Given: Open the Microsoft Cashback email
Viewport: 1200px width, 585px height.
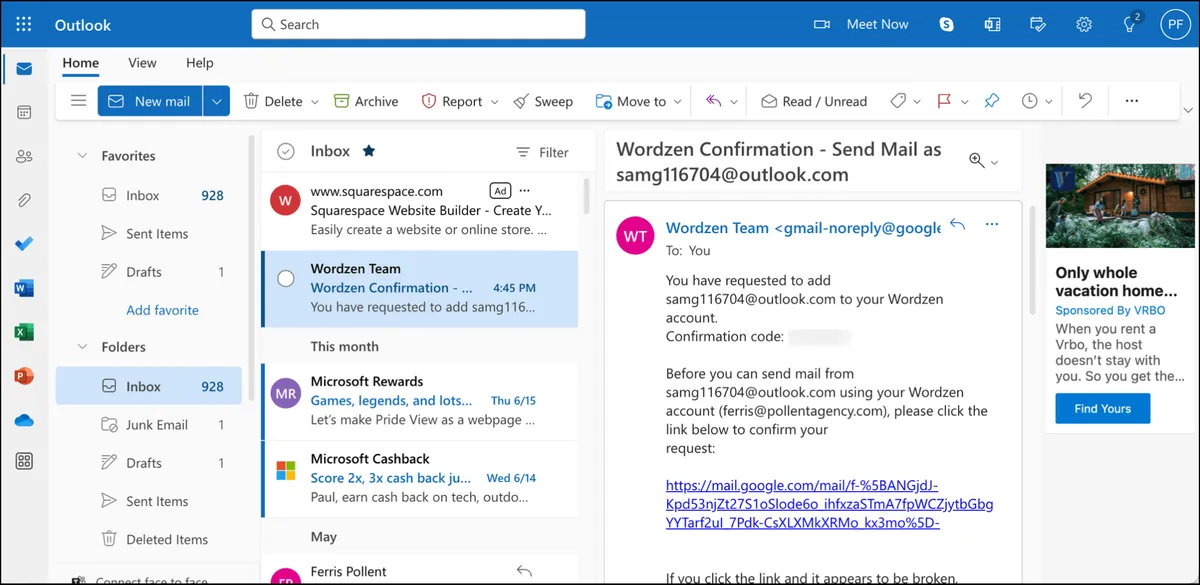Looking at the screenshot, I should pos(419,478).
